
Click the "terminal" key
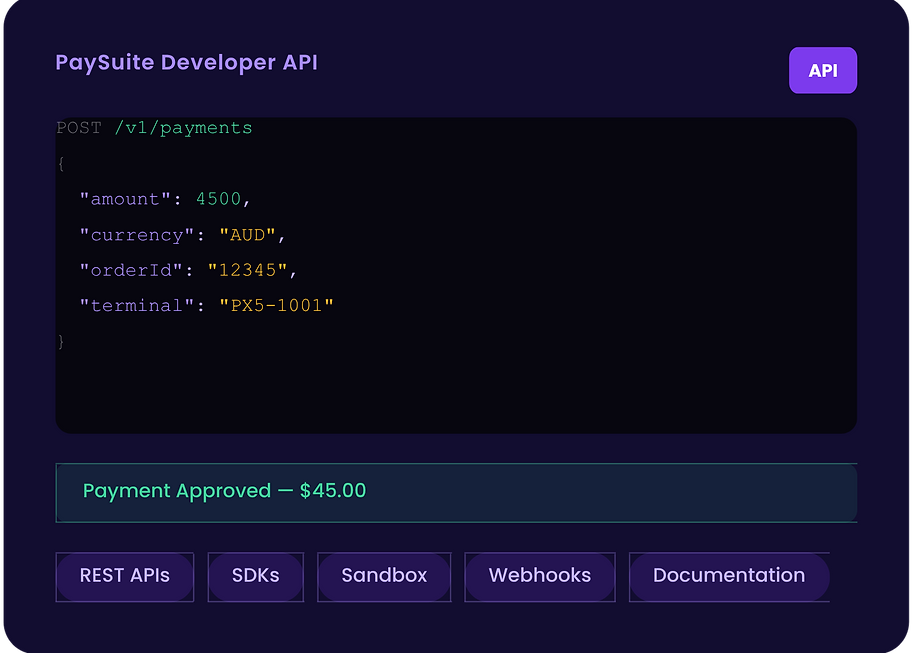(x=137, y=306)
